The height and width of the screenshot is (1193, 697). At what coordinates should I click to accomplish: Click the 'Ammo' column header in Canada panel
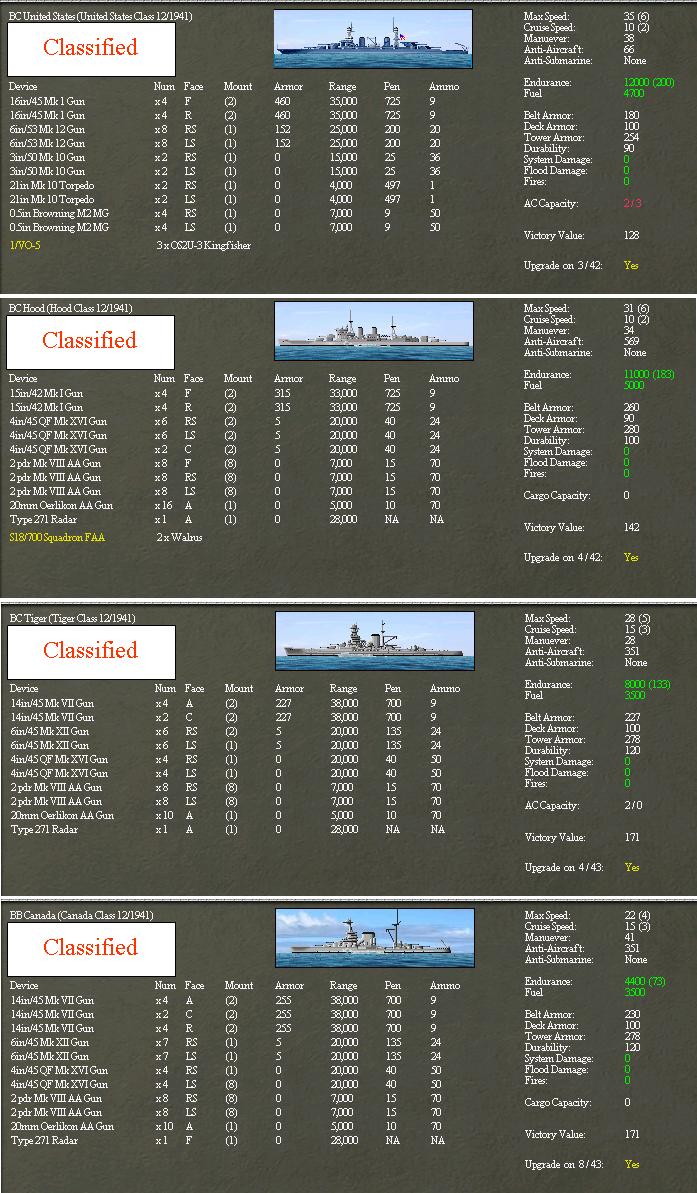[x=444, y=985]
